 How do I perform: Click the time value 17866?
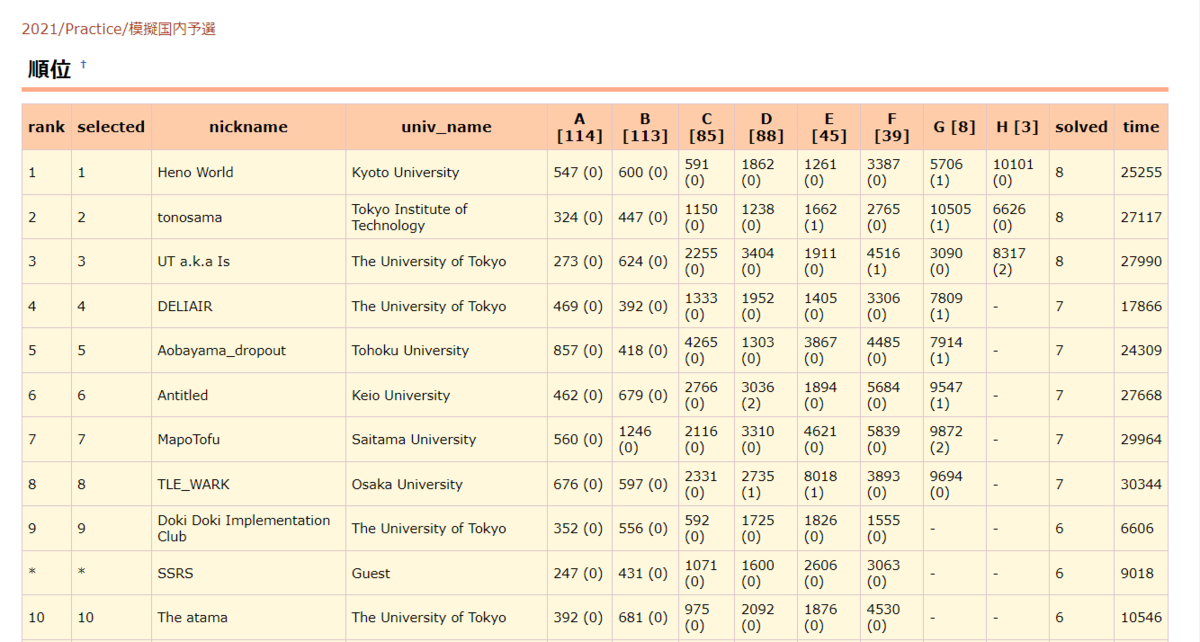pos(1141,306)
